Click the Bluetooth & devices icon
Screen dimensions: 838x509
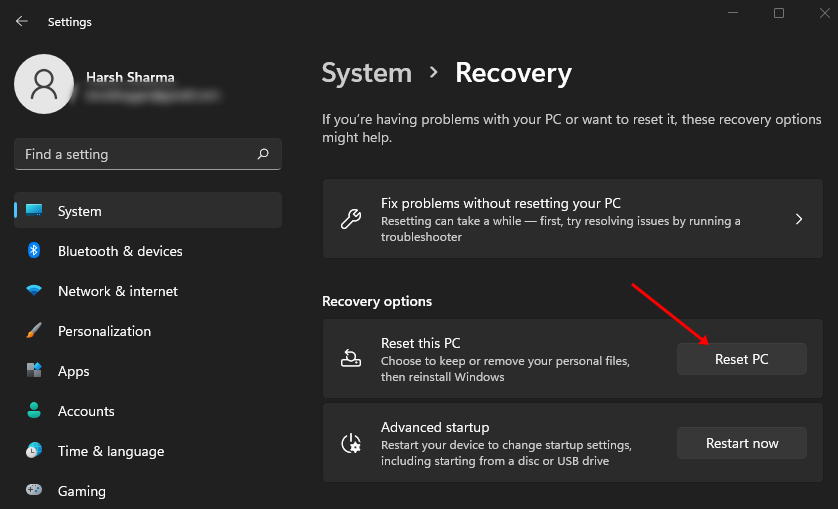coord(34,251)
